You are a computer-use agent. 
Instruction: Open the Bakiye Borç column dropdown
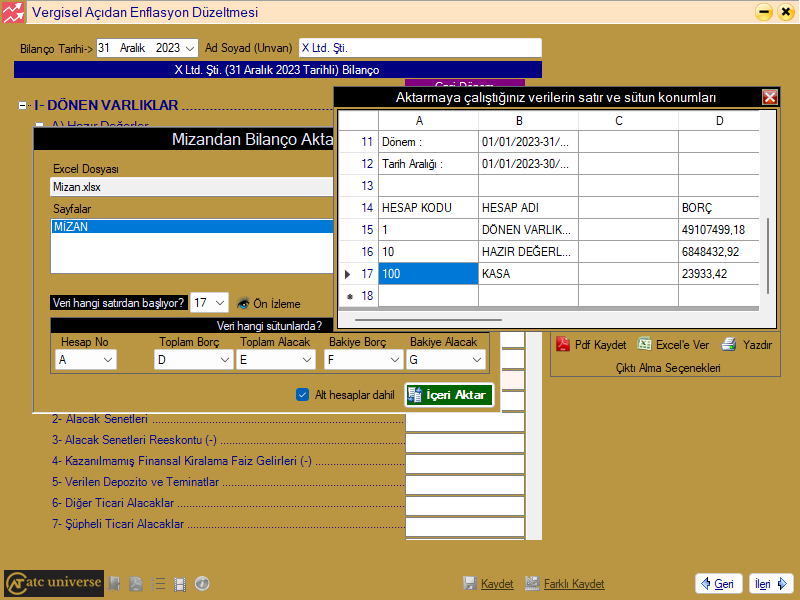click(394, 360)
